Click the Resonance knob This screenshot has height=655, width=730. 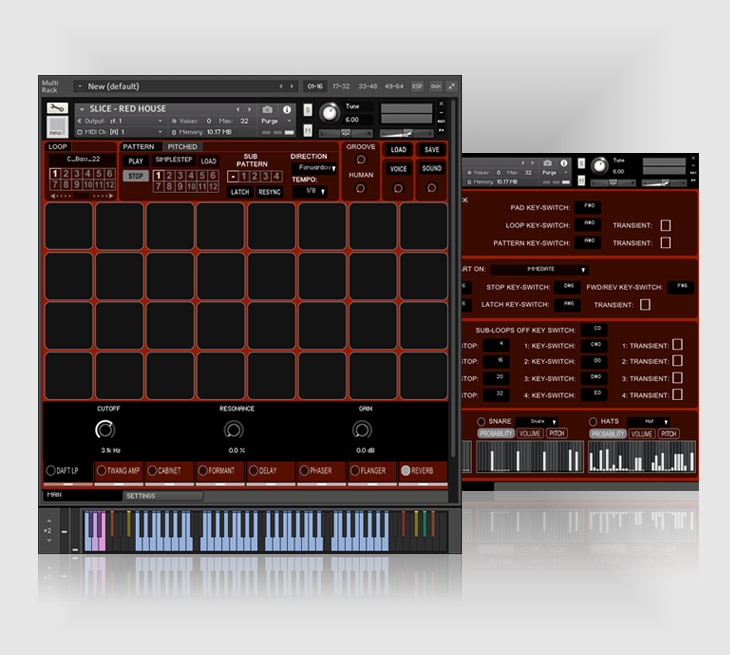click(233, 430)
